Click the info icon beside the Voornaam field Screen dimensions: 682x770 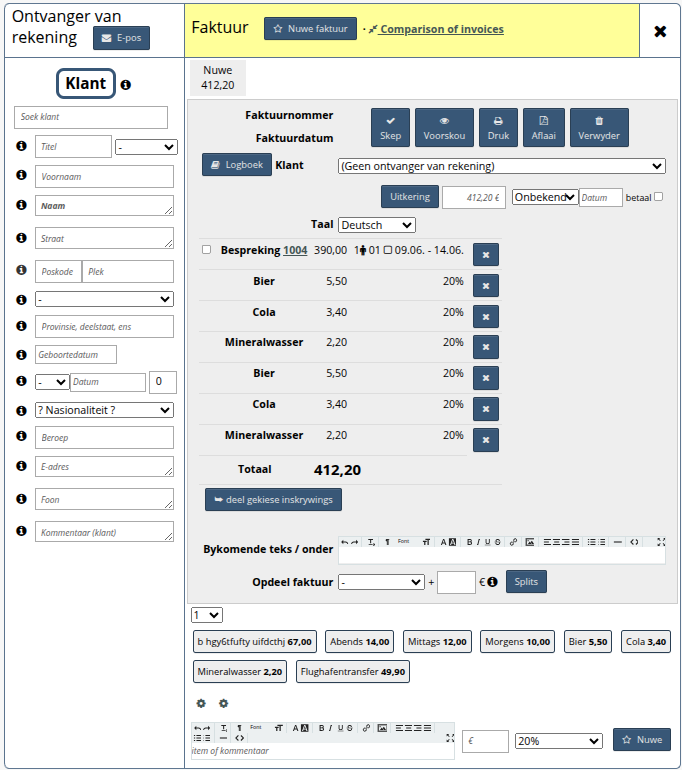tap(21, 175)
